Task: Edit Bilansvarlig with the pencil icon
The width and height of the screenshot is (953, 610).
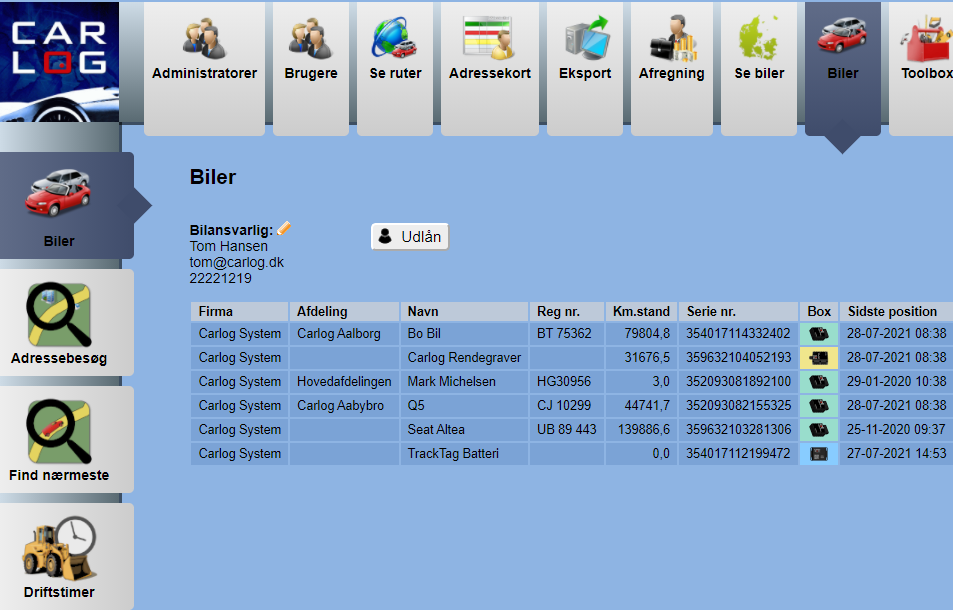Action: [x=284, y=228]
